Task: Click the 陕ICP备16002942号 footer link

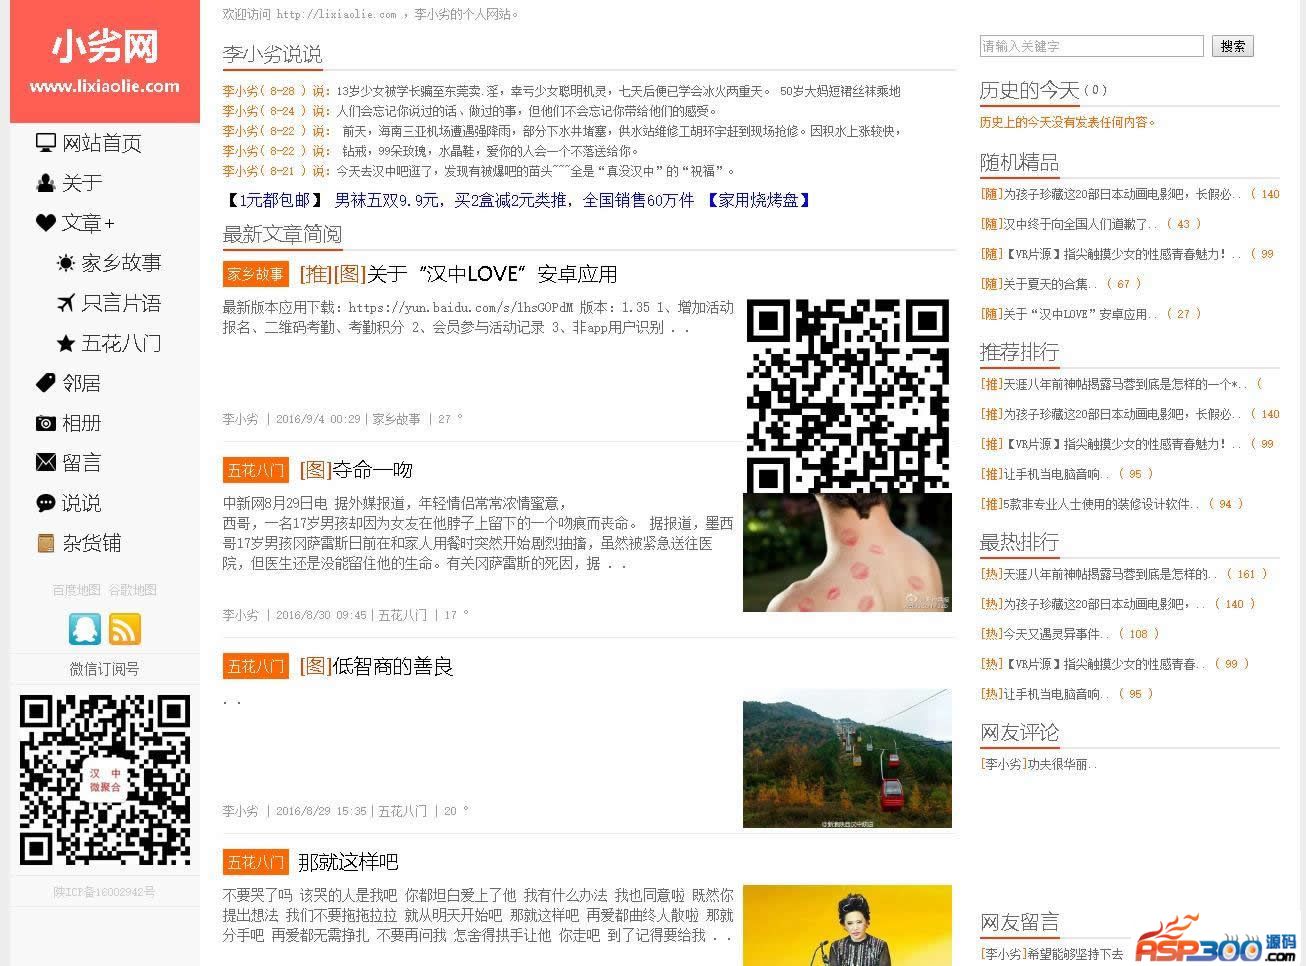Action: point(104,892)
